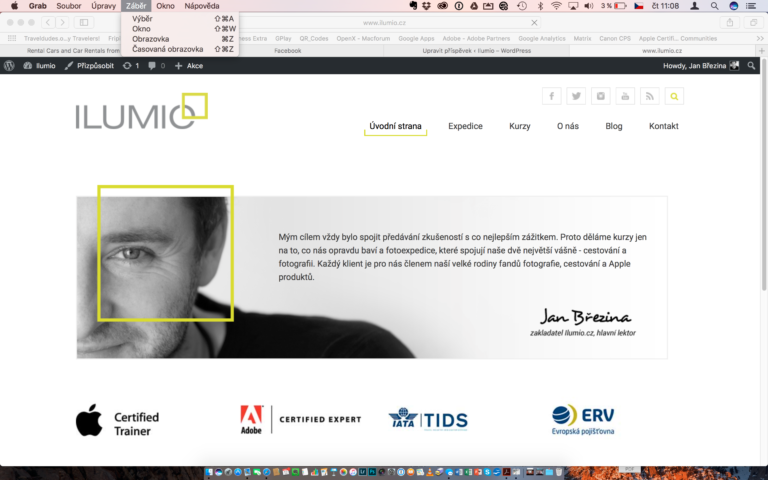This screenshot has width=768, height=480.
Task: Click the YouTube social icon
Action: [x=625, y=96]
